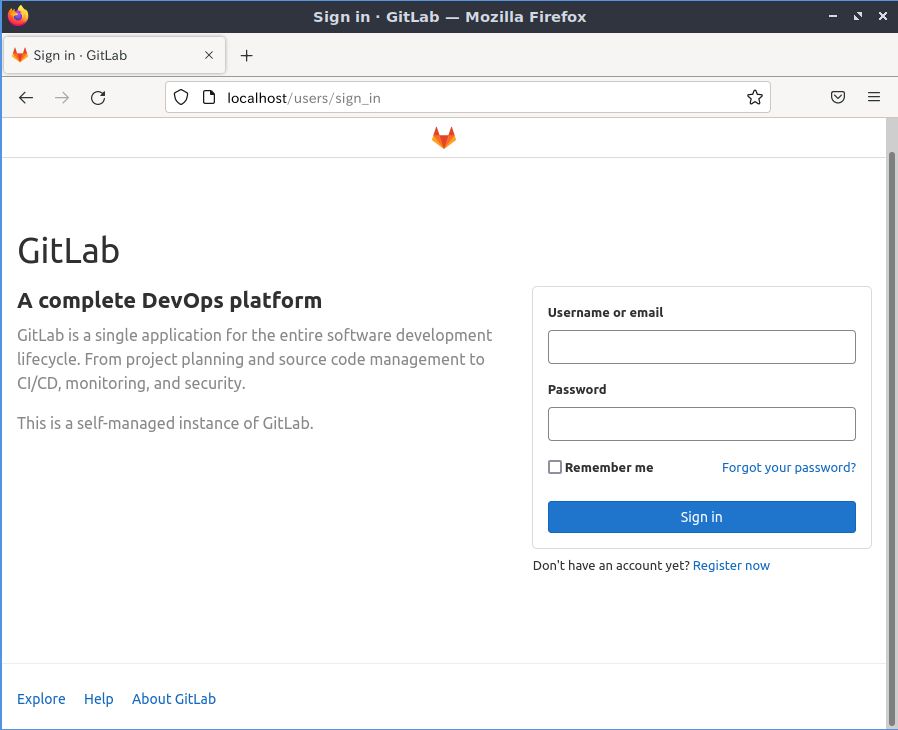Image resolution: width=898 pixels, height=730 pixels.
Task: Click 'This is a self-managed instance' text
Action: (165, 423)
